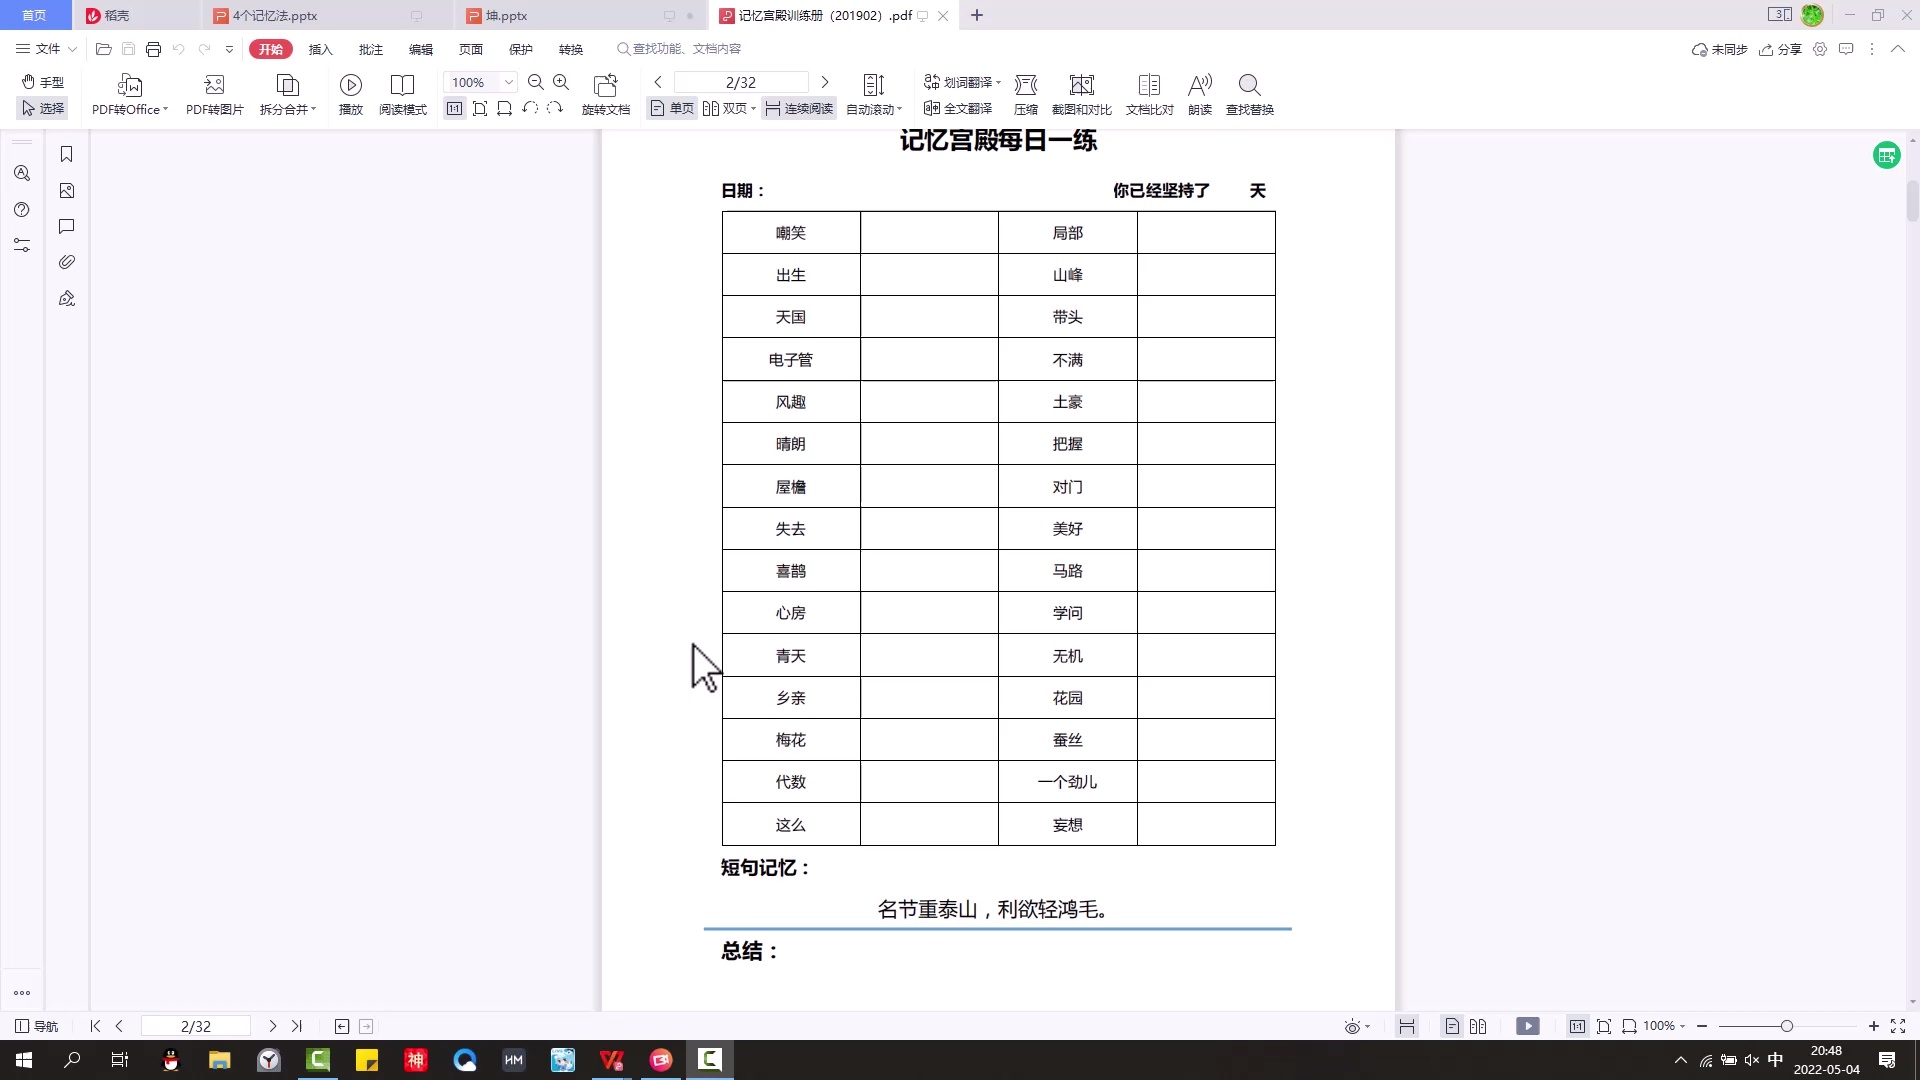Open the 批注 ribbon tab
Image resolution: width=1920 pixels, height=1080 pixels.
click(370, 49)
